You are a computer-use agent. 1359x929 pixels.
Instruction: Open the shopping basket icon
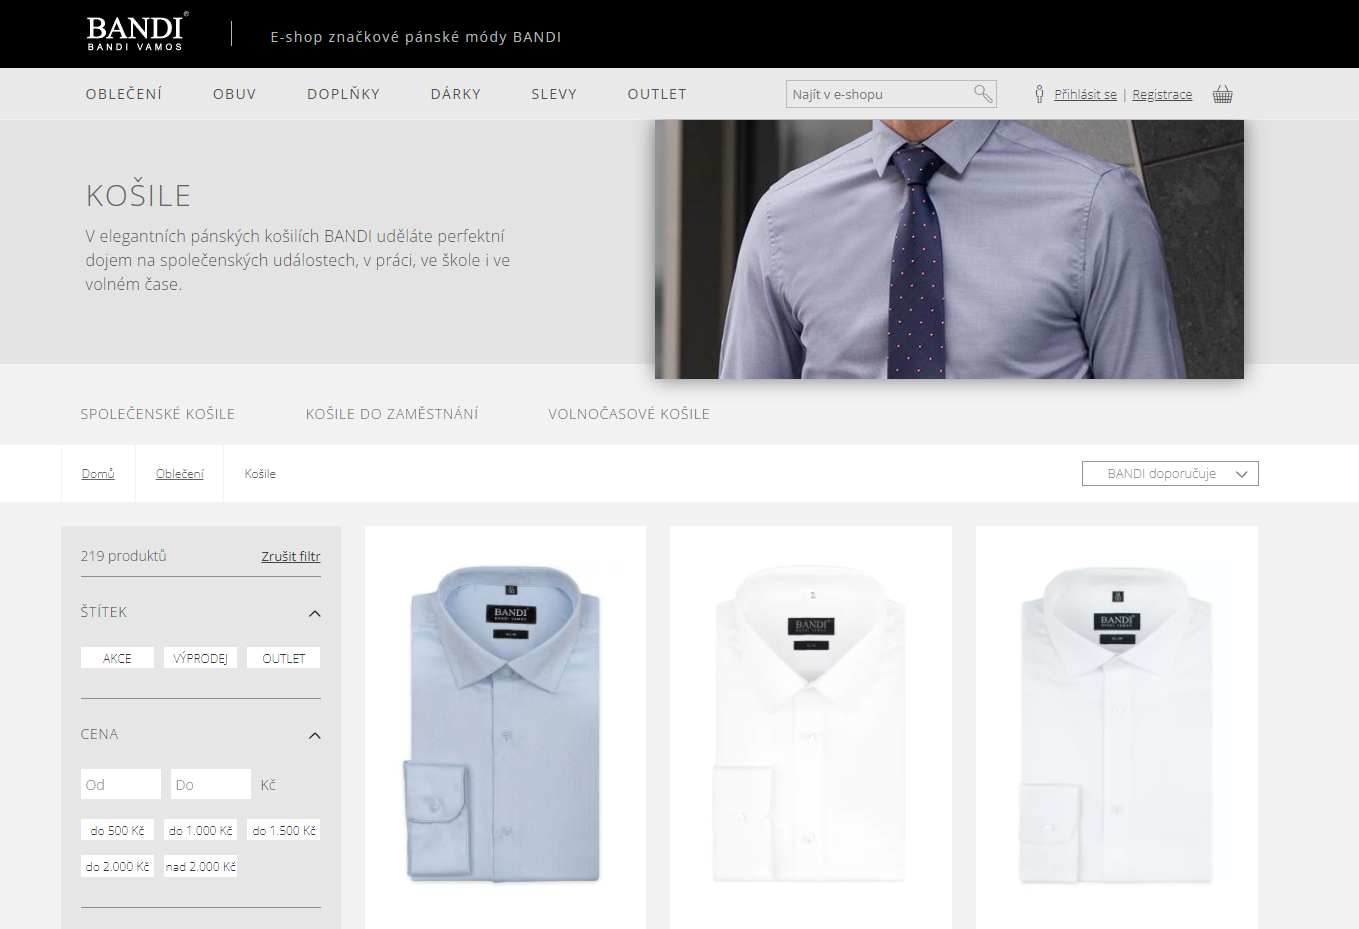[1222, 94]
